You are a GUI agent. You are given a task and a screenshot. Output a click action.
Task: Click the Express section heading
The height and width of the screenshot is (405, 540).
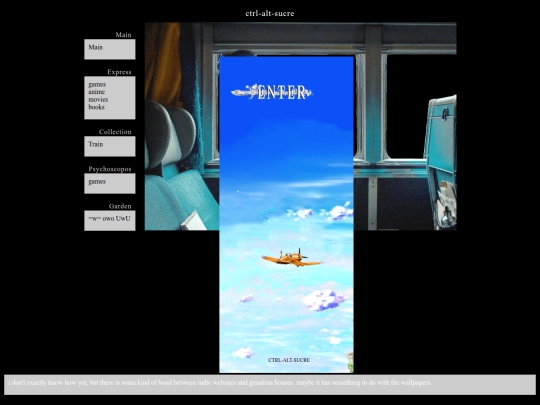[119, 72]
